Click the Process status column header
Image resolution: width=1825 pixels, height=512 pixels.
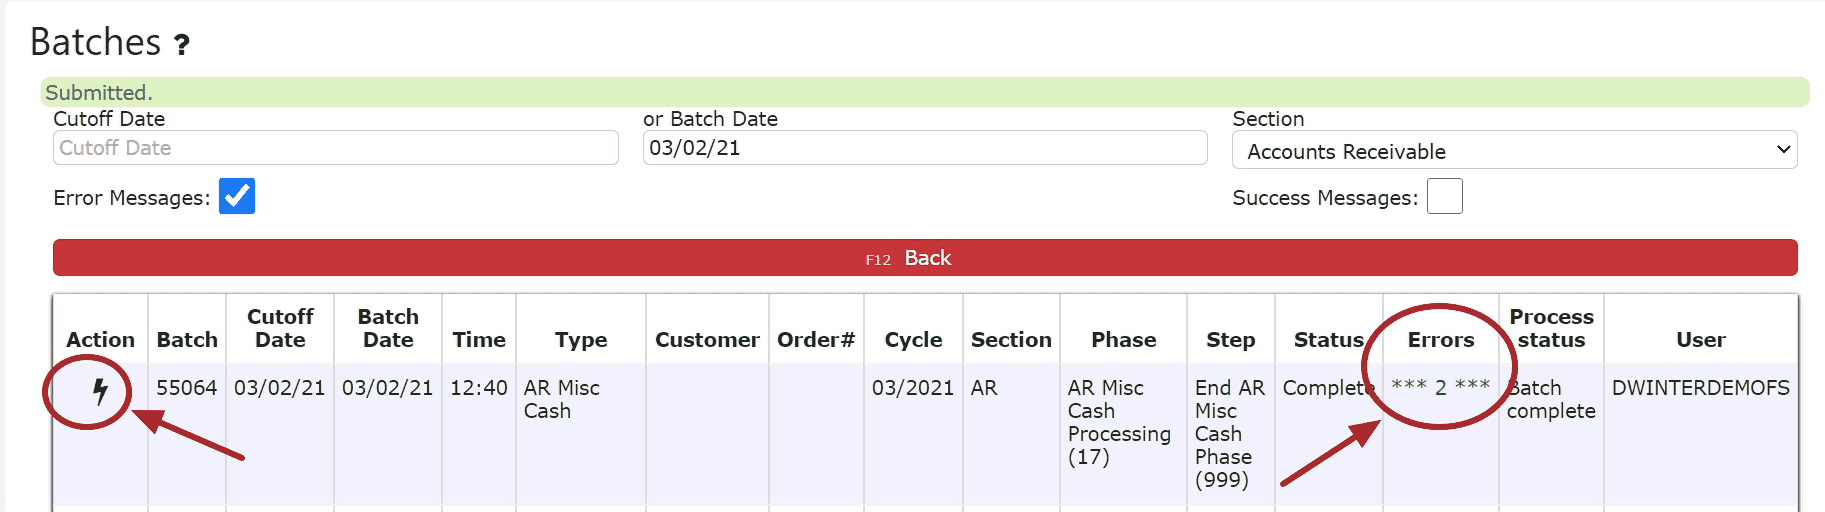click(1551, 328)
